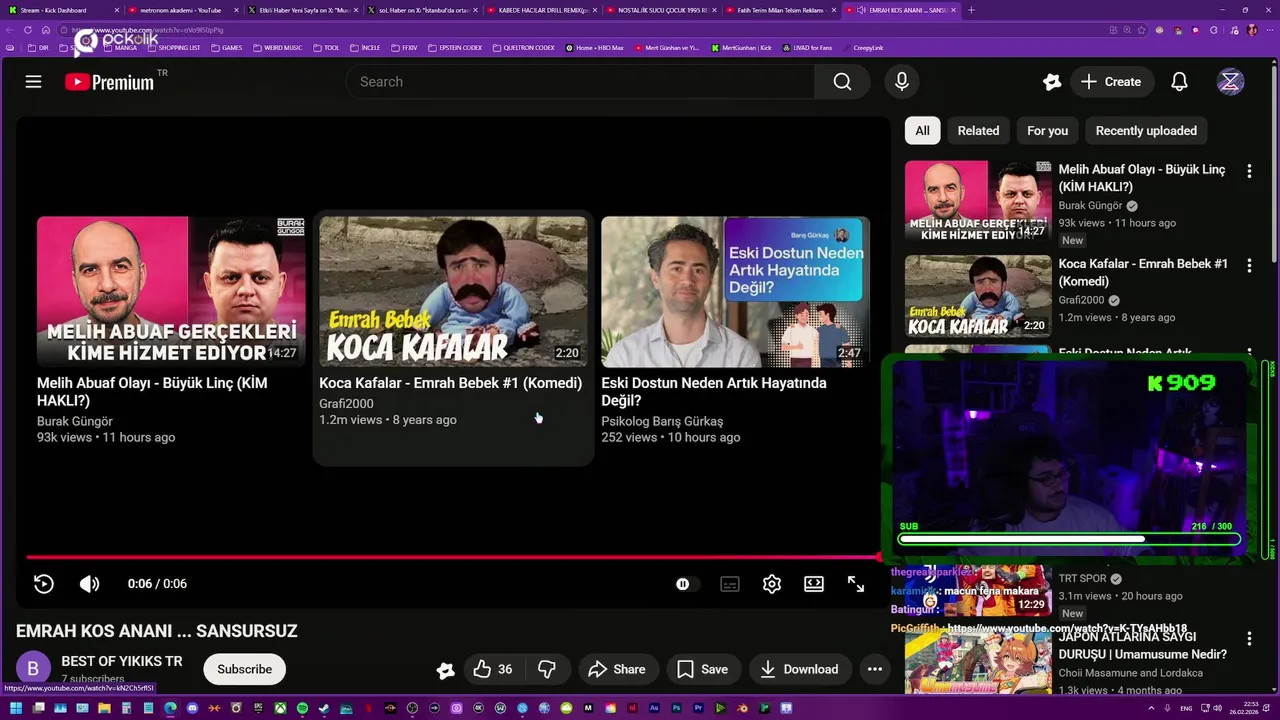
Task: Open options menu for JAPON ATLARINA sidebar video
Action: click(1249, 638)
